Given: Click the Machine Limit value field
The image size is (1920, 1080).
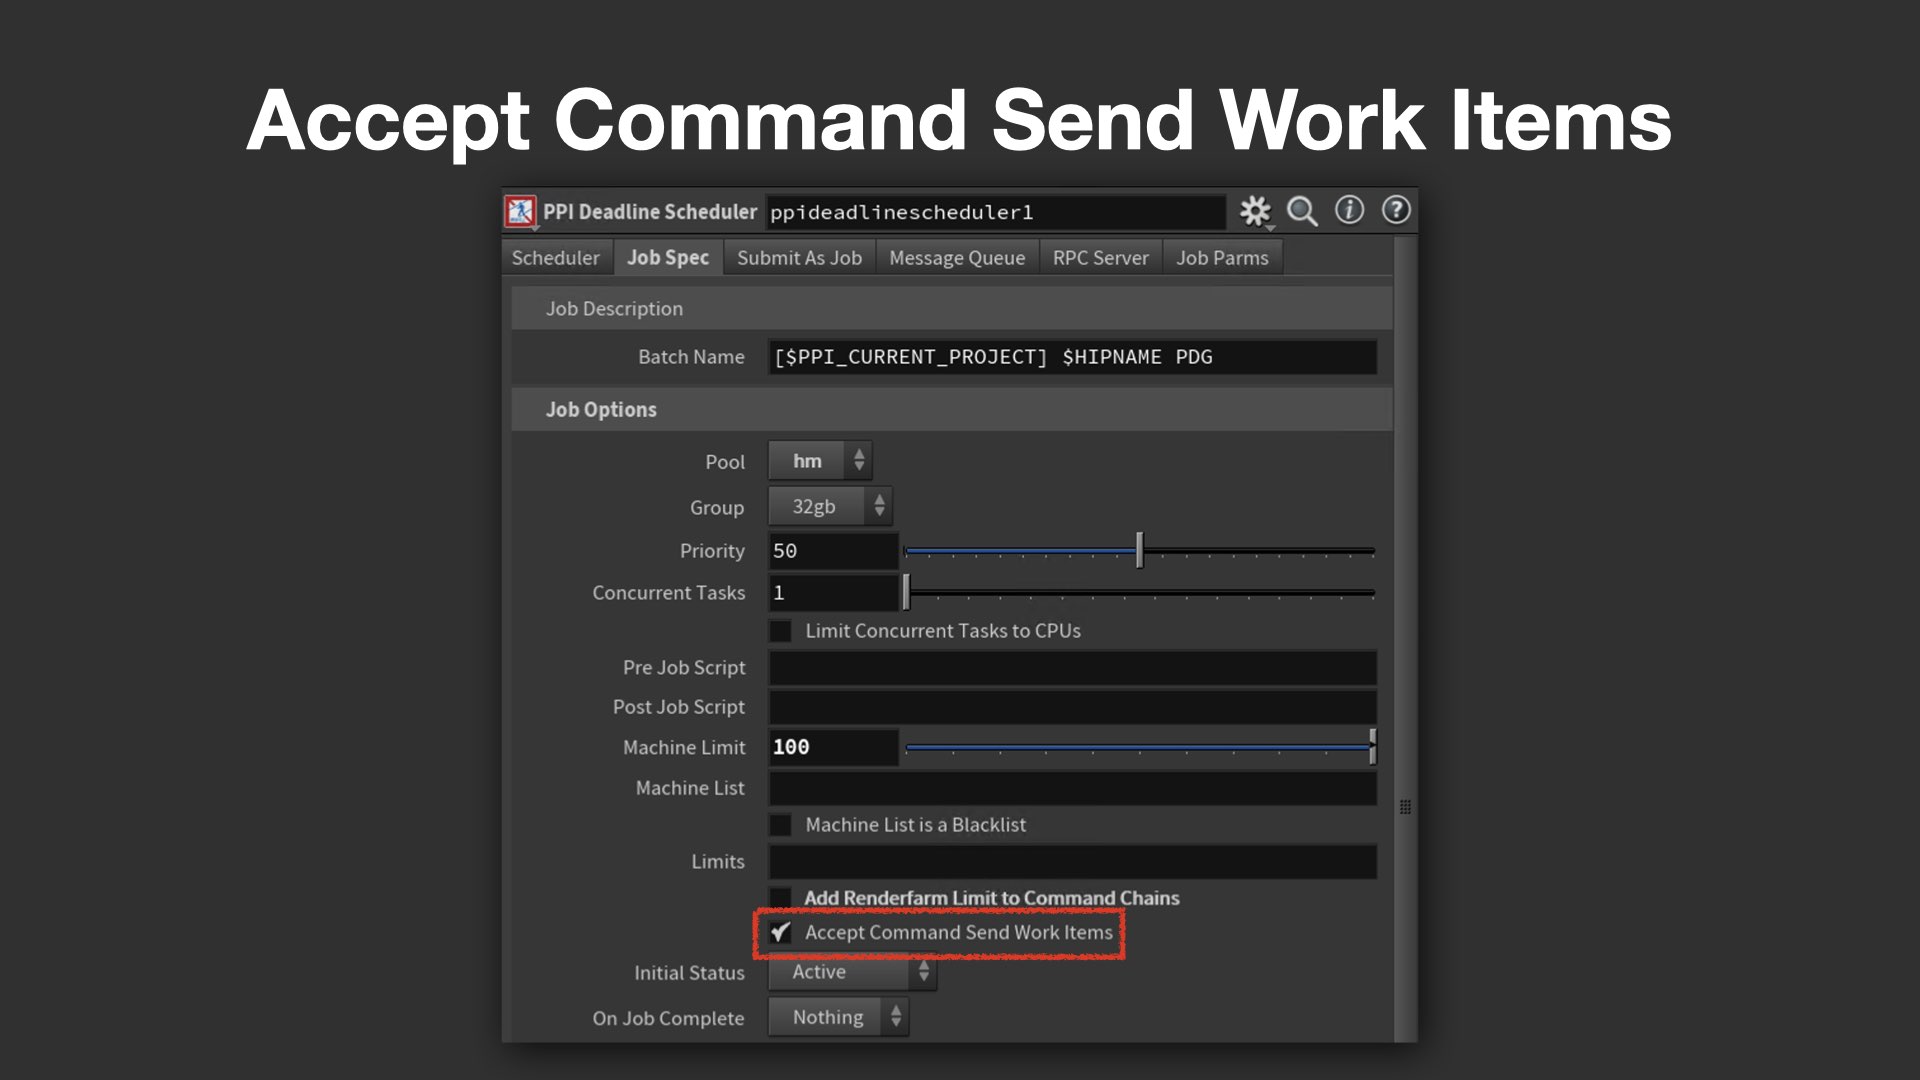Looking at the screenshot, I should tap(833, 747).
